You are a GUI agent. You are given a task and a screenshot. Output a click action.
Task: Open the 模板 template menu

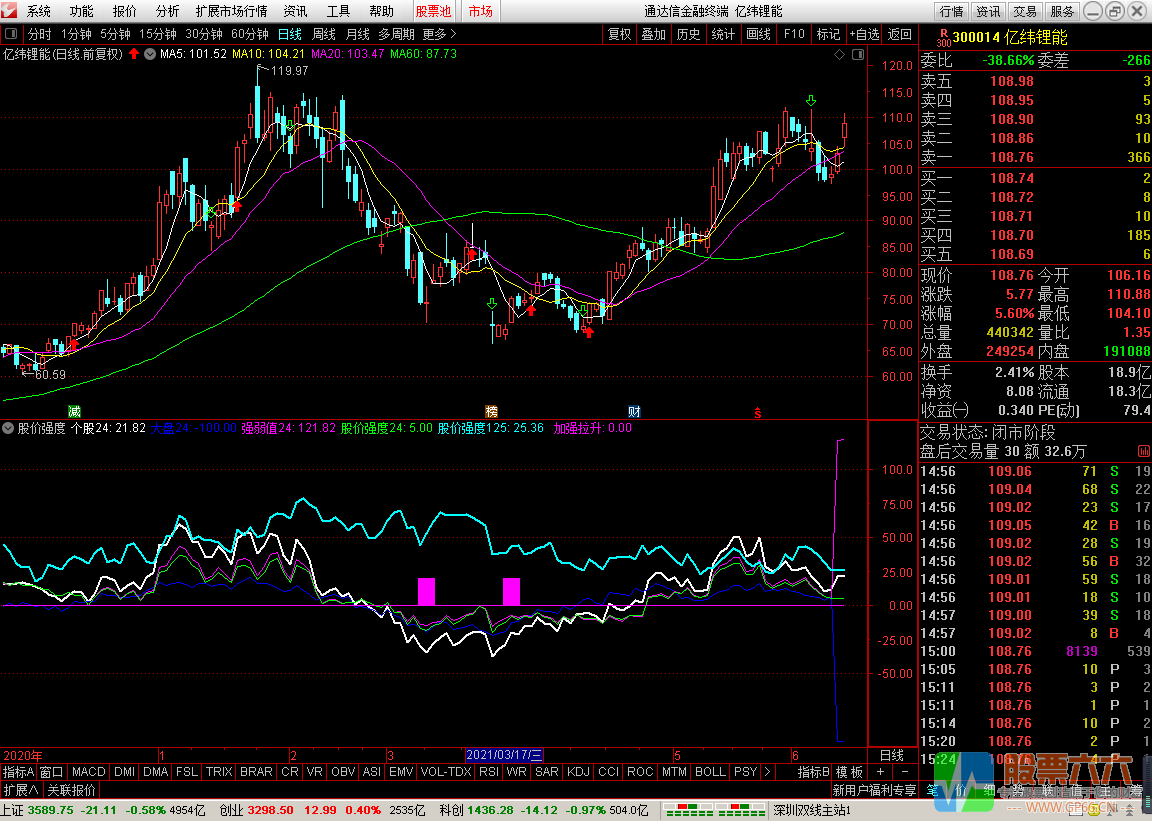tap(849, 771)
